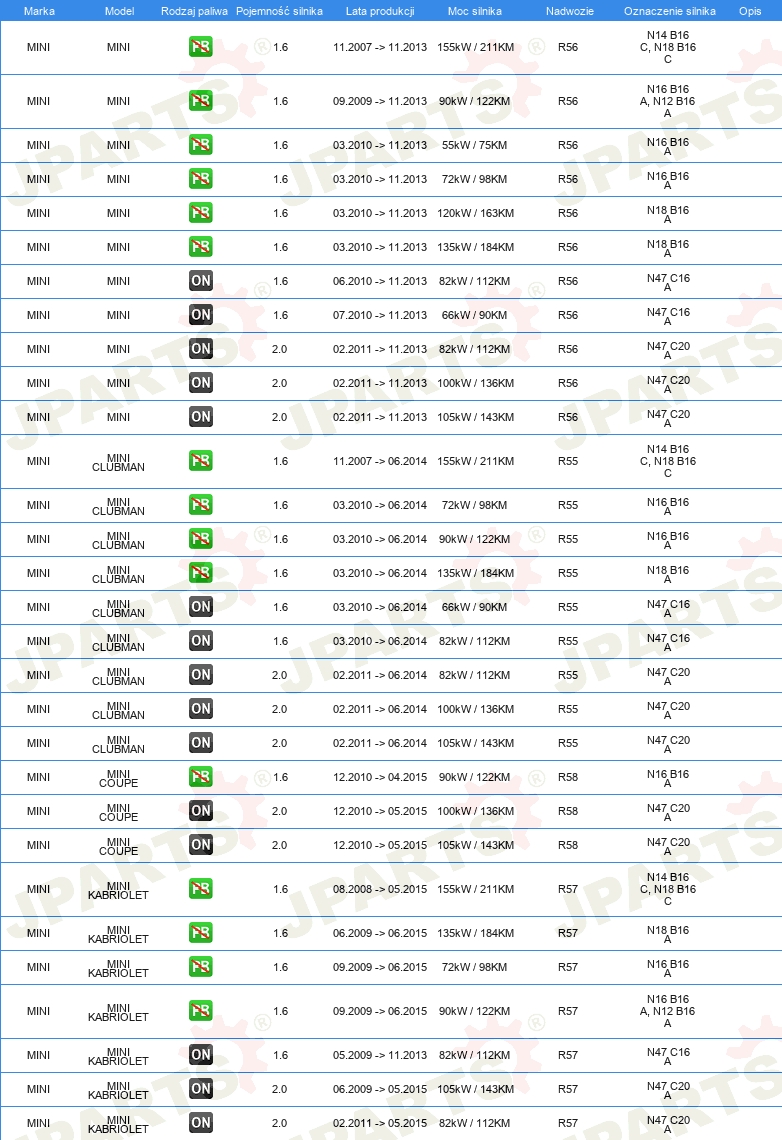
Task: Click 'MINI KABRIOLET' model cell in the 155kW/211KM row
Action: click(118, 891)
